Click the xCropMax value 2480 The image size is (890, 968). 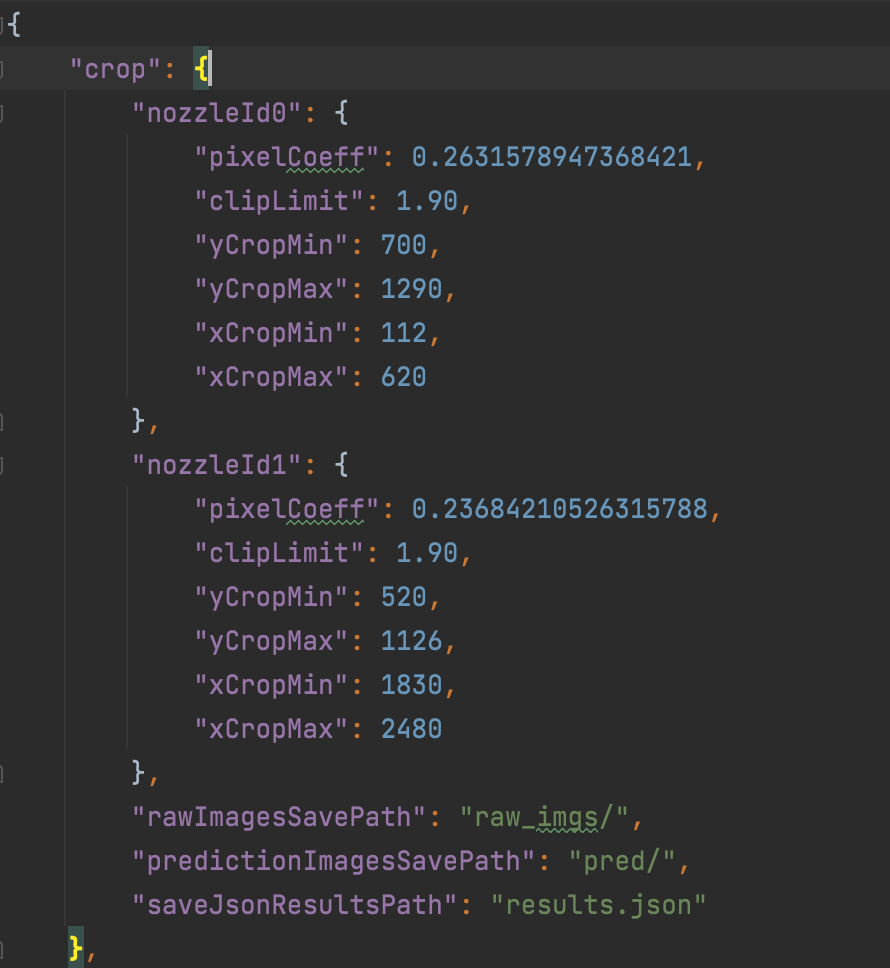pyautogui.click(x=412, y=729)
